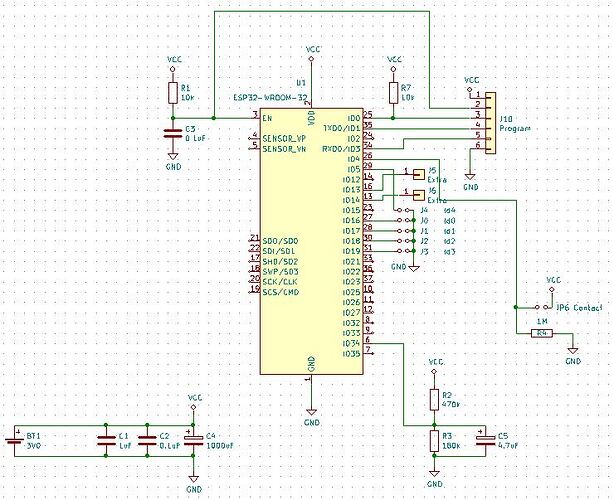This screenshot has height=500, width=613.
Task: Click the VCC symbol above resistor R2
Action: coord(434,371)
